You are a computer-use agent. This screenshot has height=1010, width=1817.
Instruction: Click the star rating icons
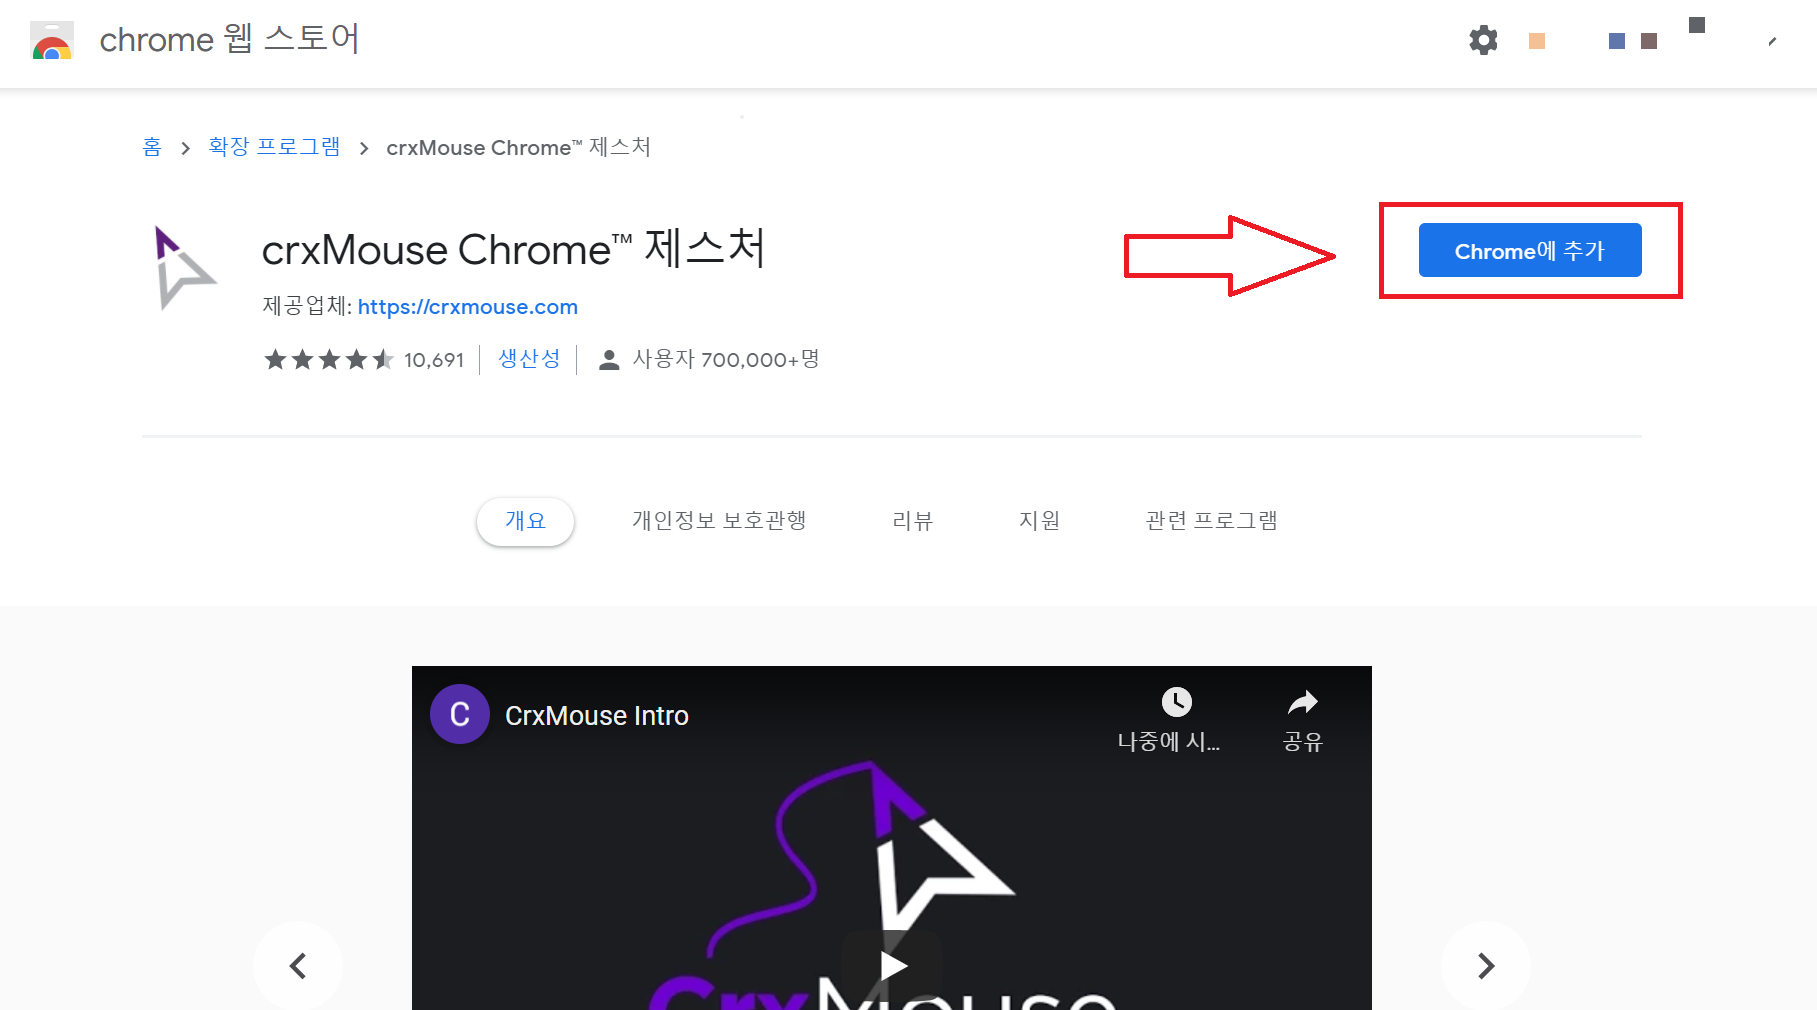tap(328, 359)
